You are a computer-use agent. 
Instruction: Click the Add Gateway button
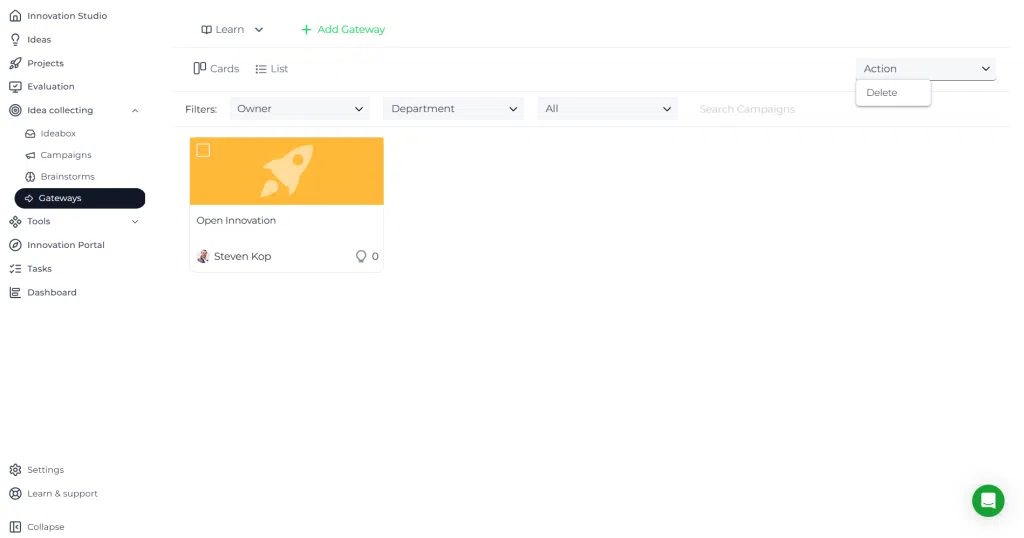coord(343,29)
